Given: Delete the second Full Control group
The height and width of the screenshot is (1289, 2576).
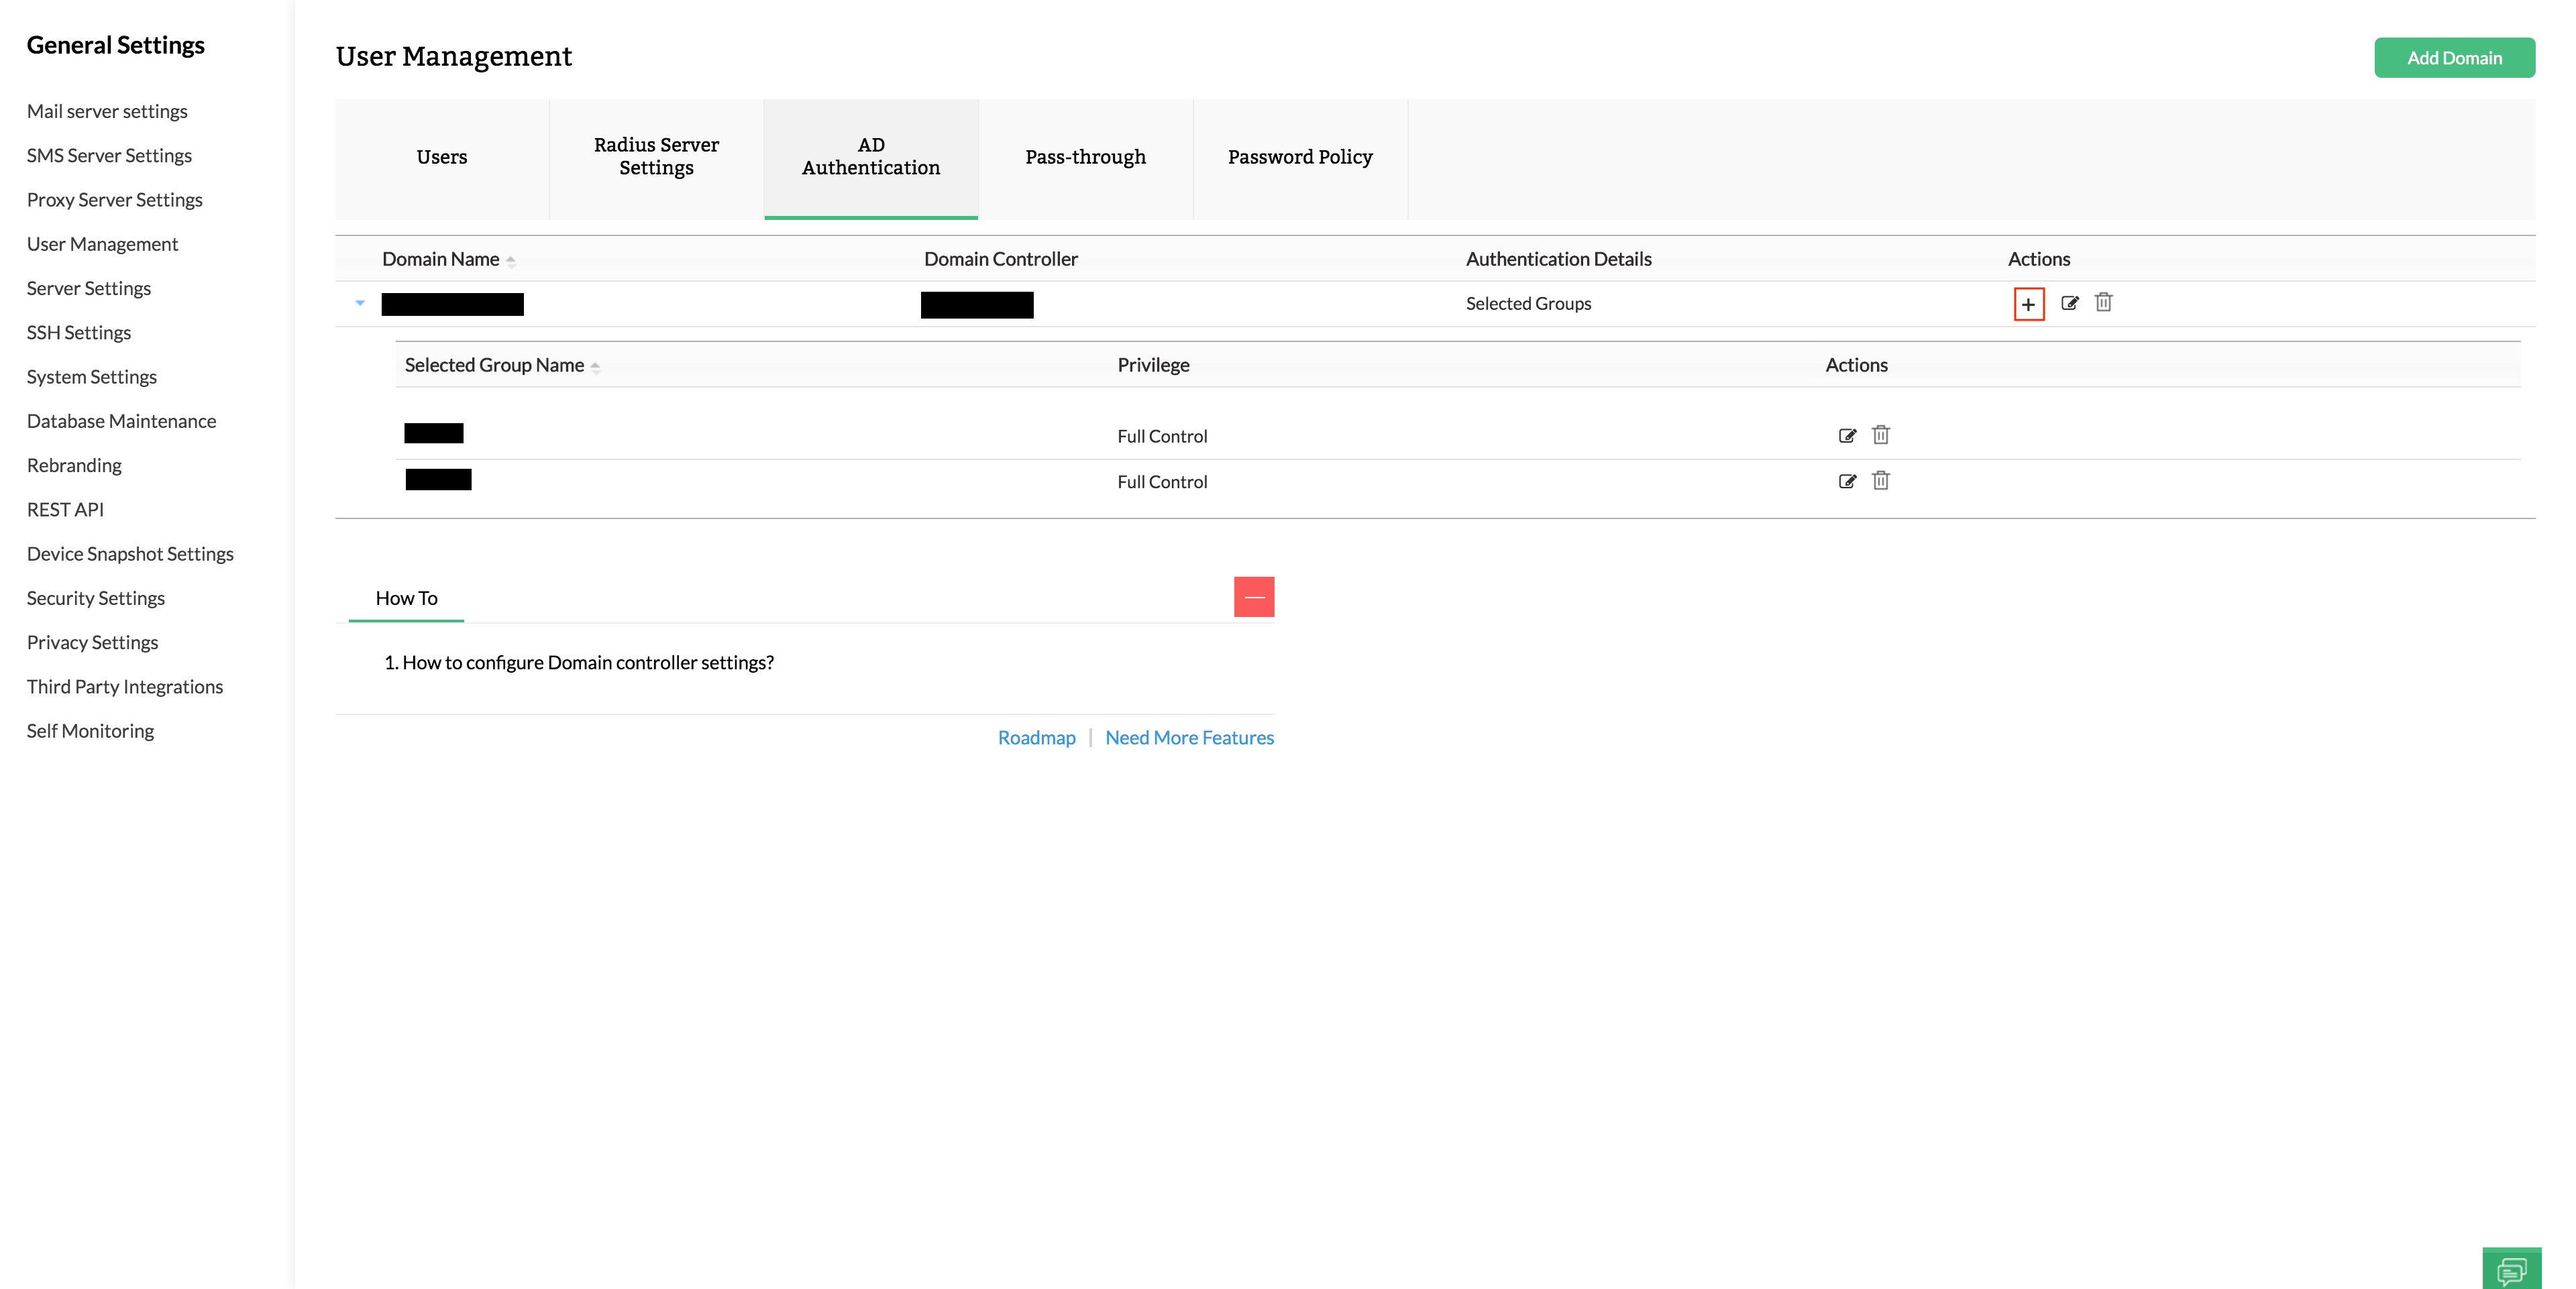Looking at the screenshot, I should pyautogui.click(x=1881, y=481).
